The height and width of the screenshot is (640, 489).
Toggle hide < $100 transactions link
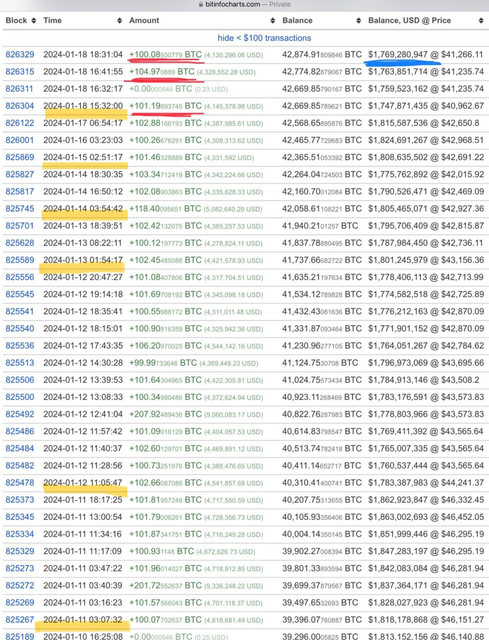(264, 38)
